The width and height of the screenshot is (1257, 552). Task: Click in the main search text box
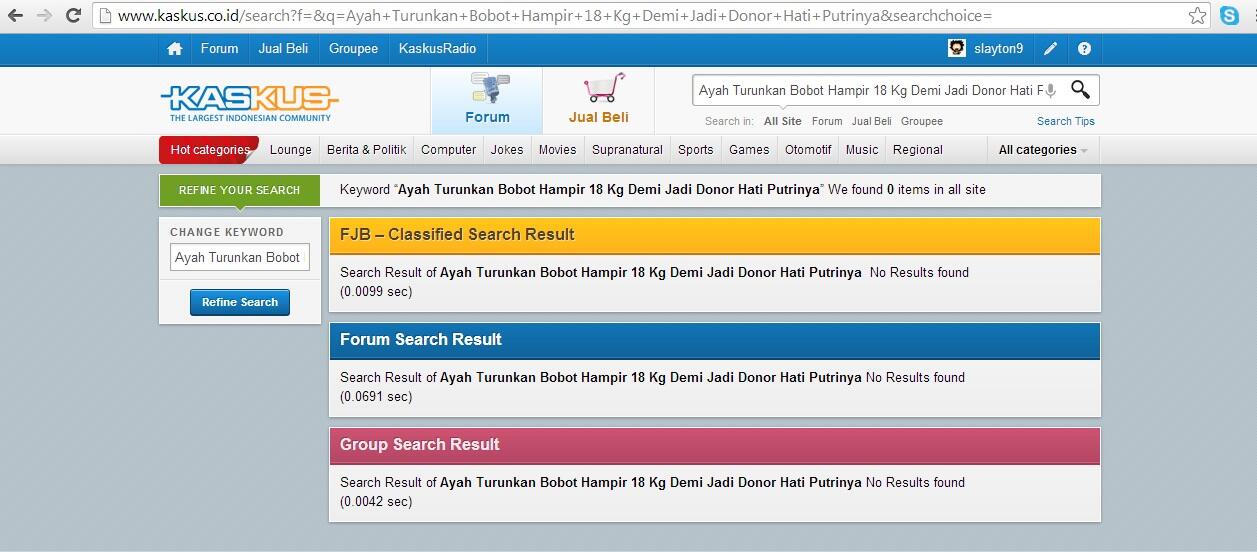(868, 90)
